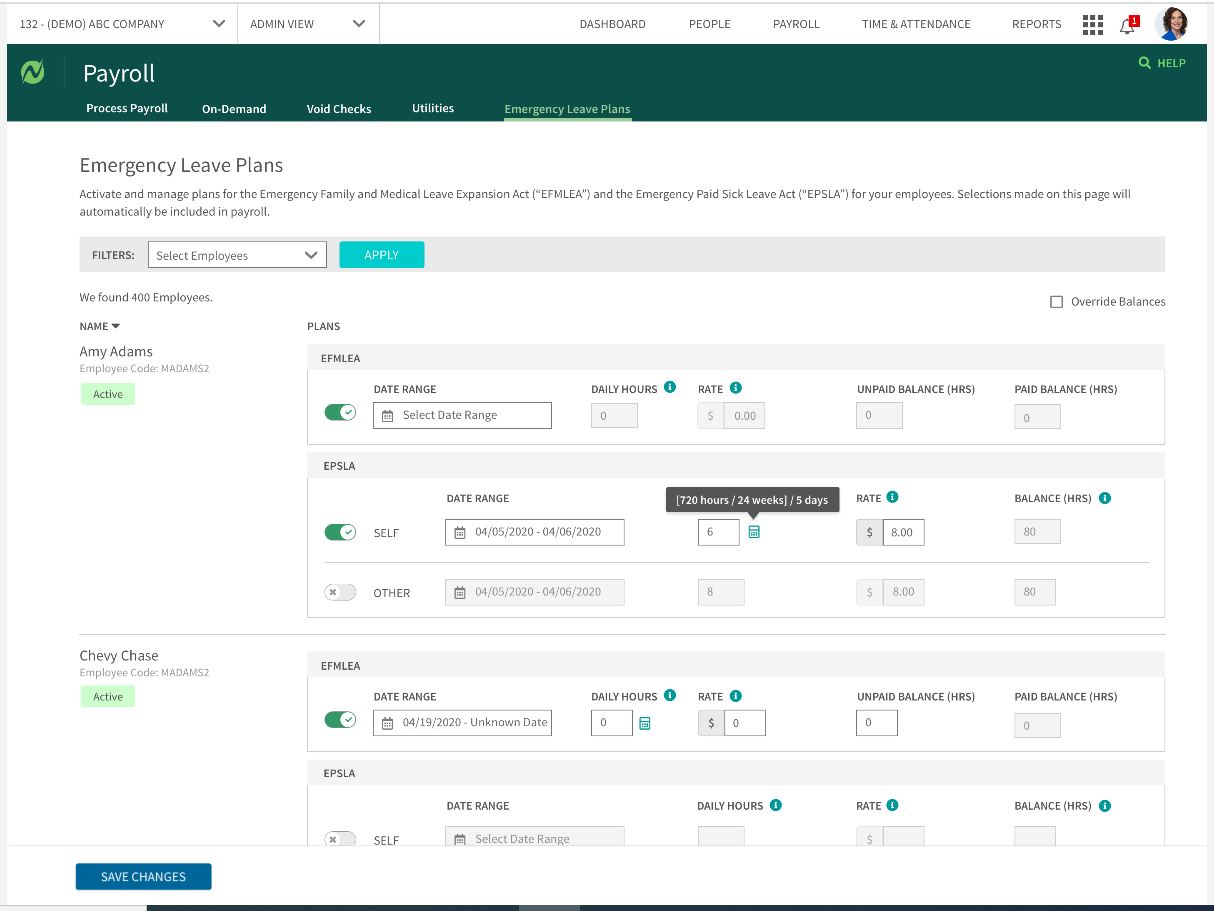Click the Apply filter button
This screenshot has height=911, width=1214.
pos(381,255)
